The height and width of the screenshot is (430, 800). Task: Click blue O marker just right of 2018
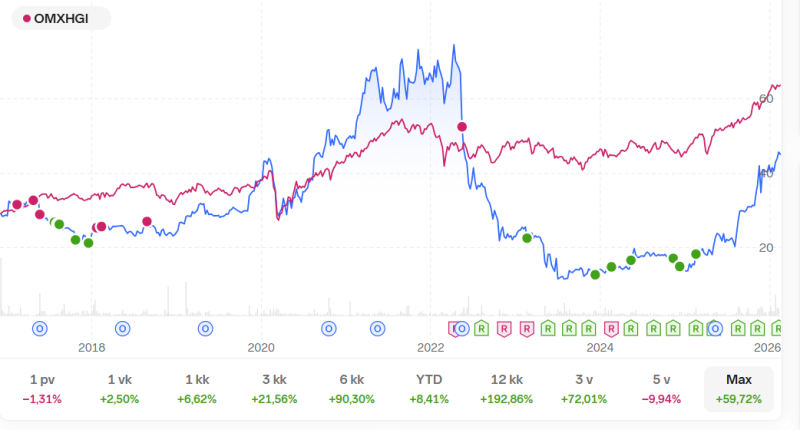pos(123,328)
